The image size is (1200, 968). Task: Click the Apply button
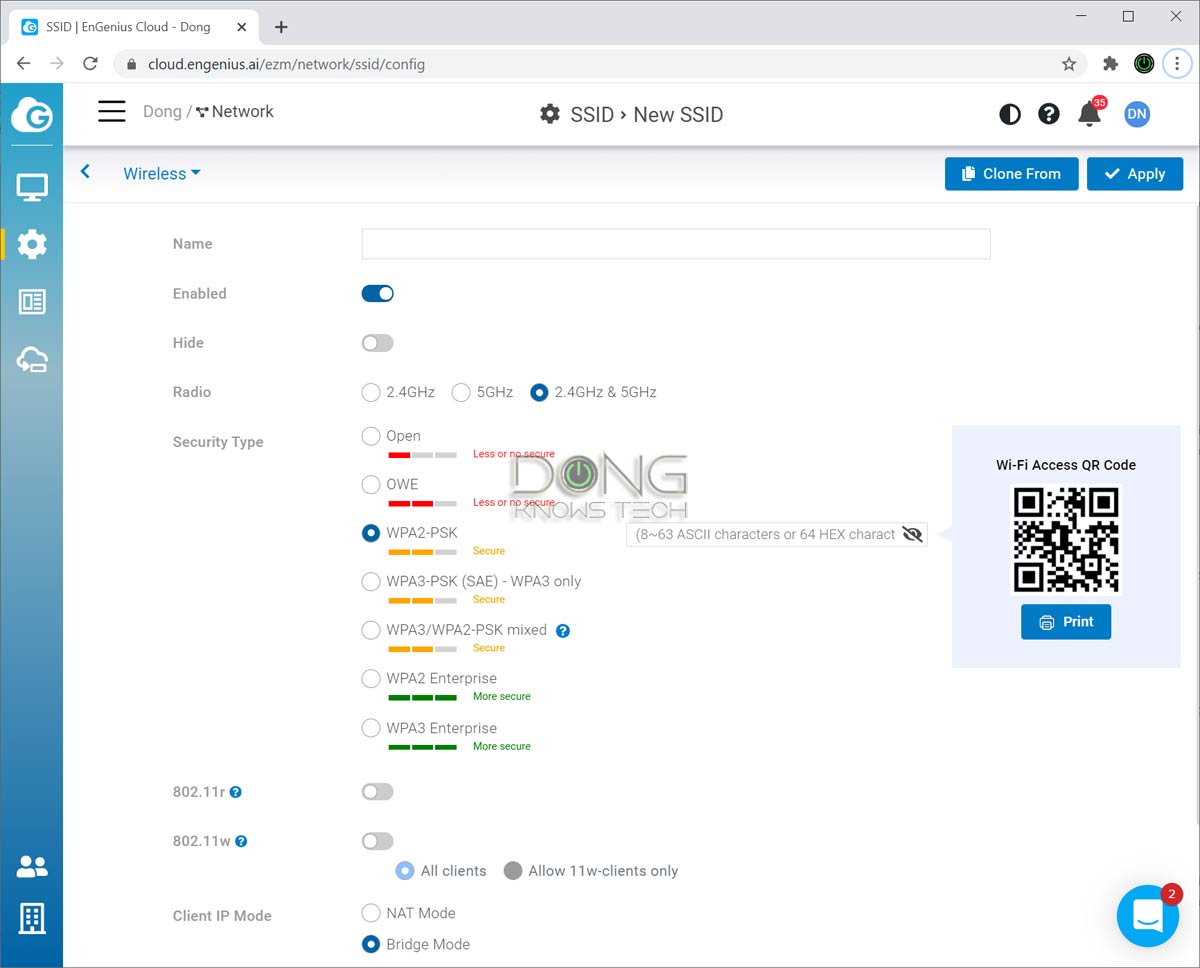point(1134,174)
